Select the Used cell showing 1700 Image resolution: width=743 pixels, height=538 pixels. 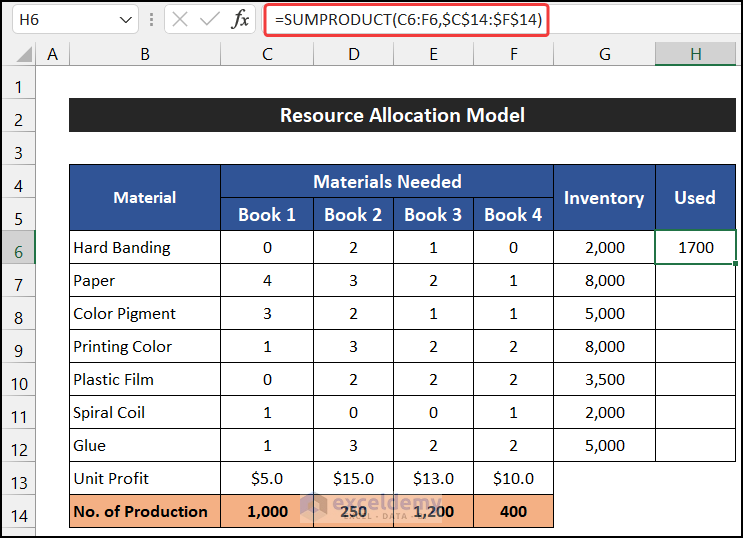click(695, 247)
